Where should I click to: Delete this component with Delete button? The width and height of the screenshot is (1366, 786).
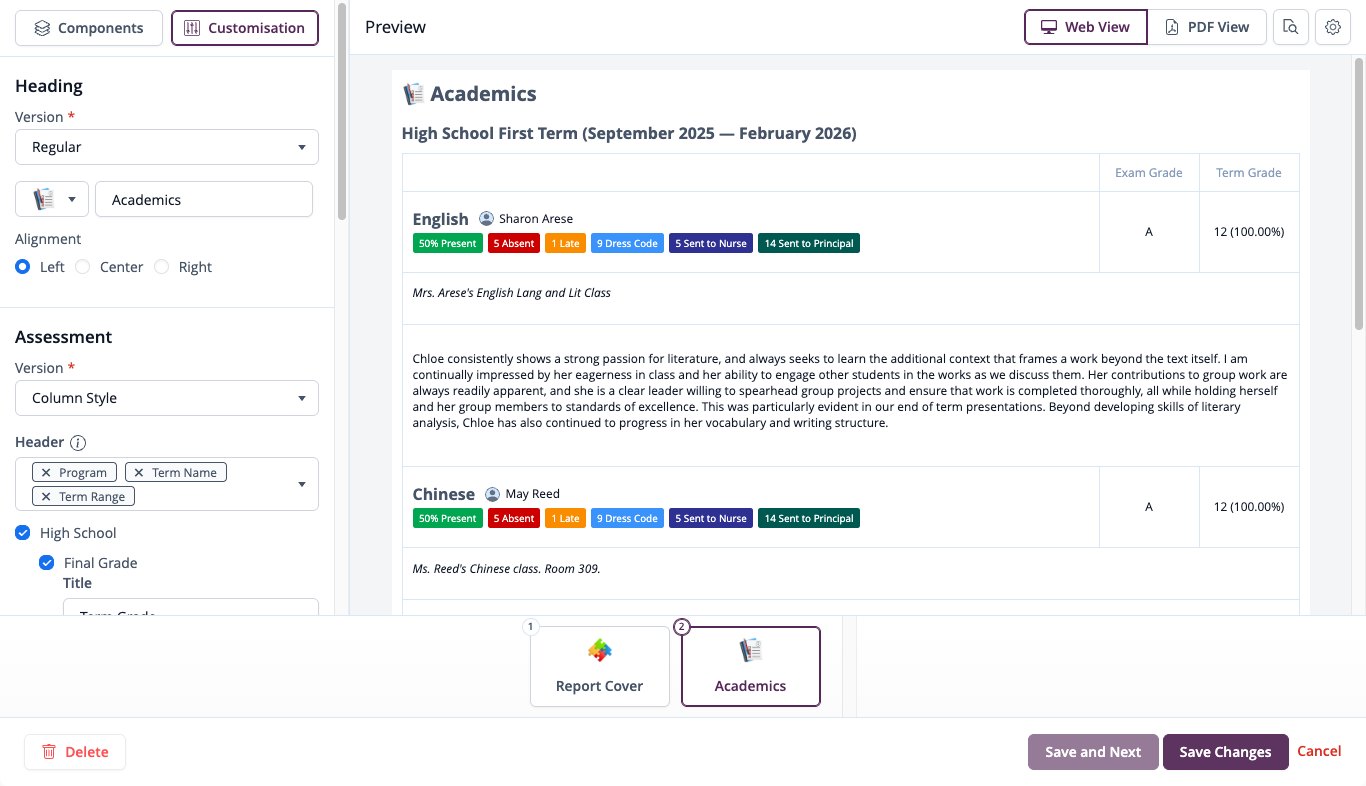(75, 752)
